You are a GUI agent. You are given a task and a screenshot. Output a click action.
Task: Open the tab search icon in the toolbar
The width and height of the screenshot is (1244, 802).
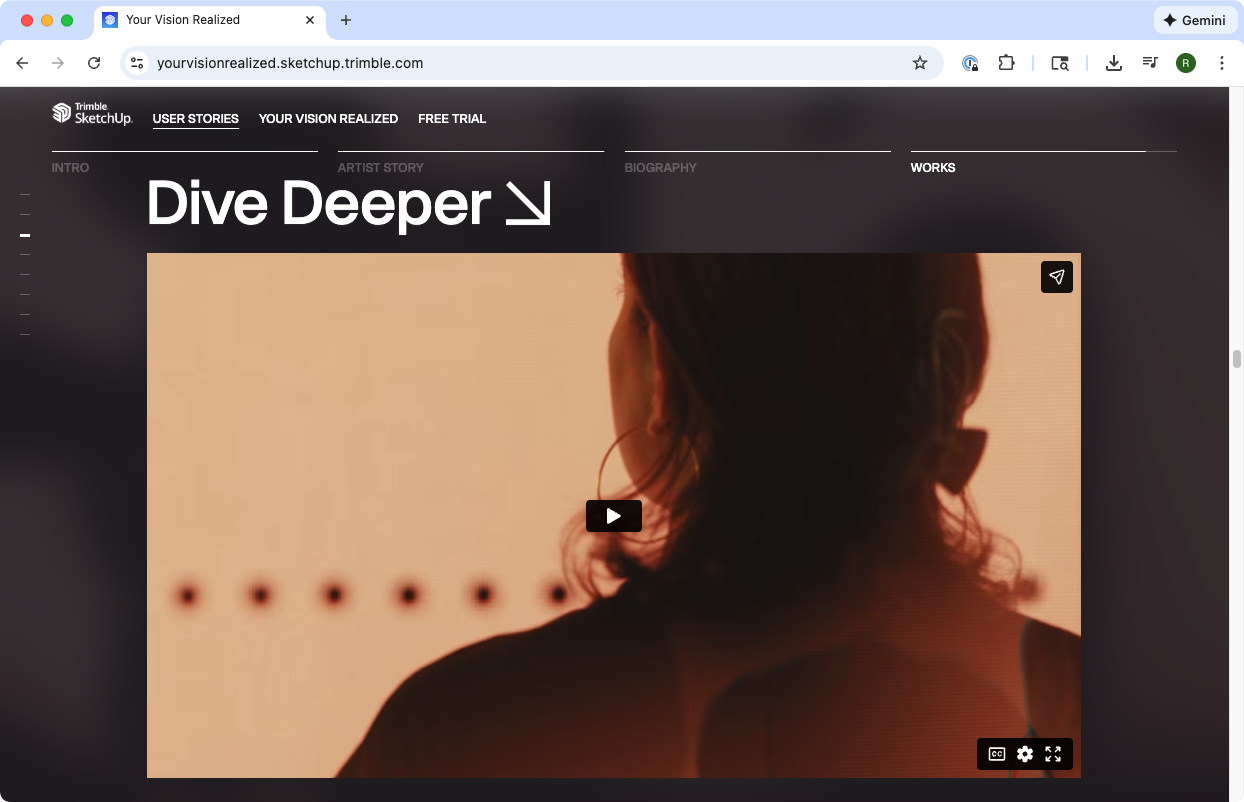point(1060,63)
